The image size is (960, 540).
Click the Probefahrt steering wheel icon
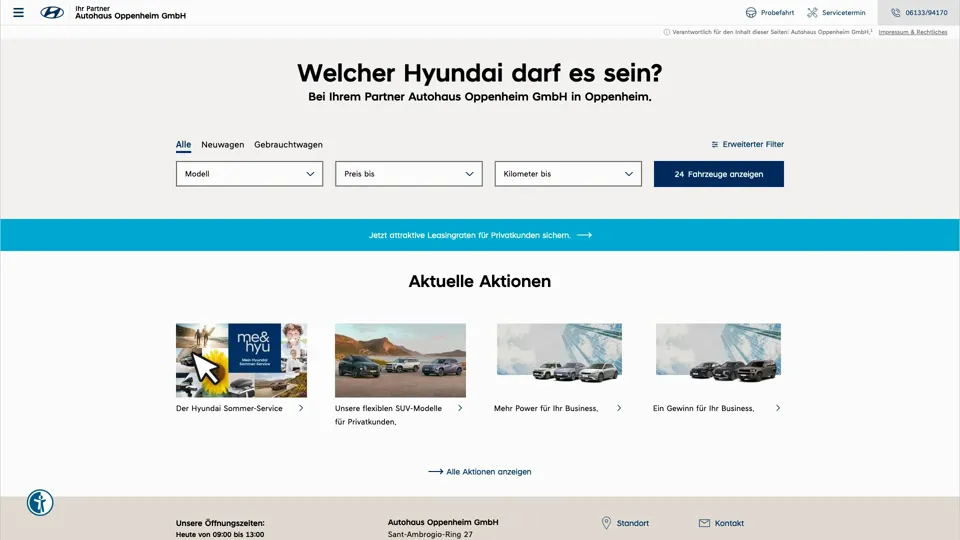(751, 12)
